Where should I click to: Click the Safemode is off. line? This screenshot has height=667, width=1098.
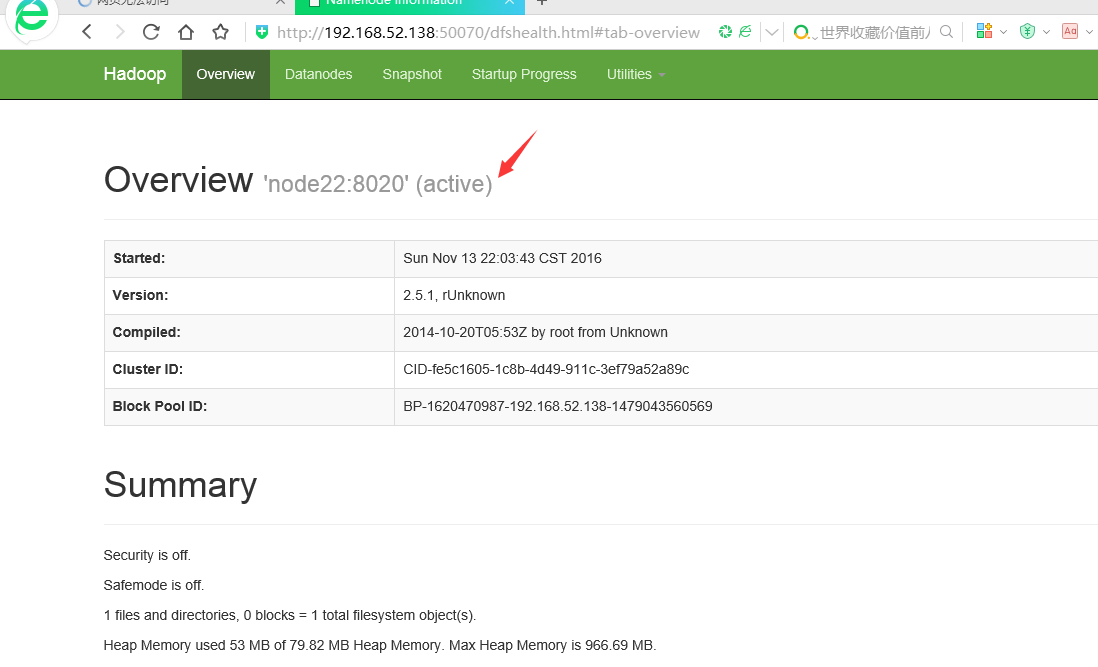pyautogui.click(x=153, y=585)
